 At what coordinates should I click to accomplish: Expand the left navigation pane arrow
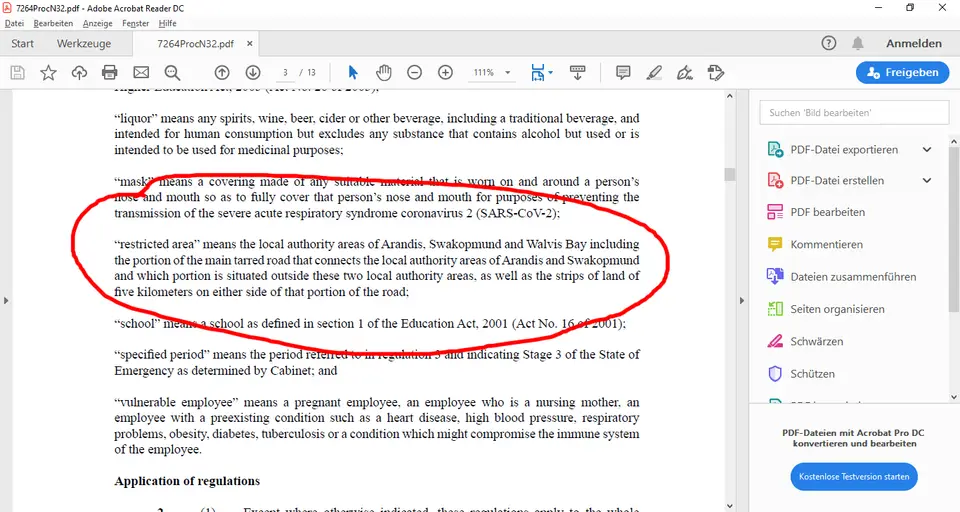pos(6,301)
